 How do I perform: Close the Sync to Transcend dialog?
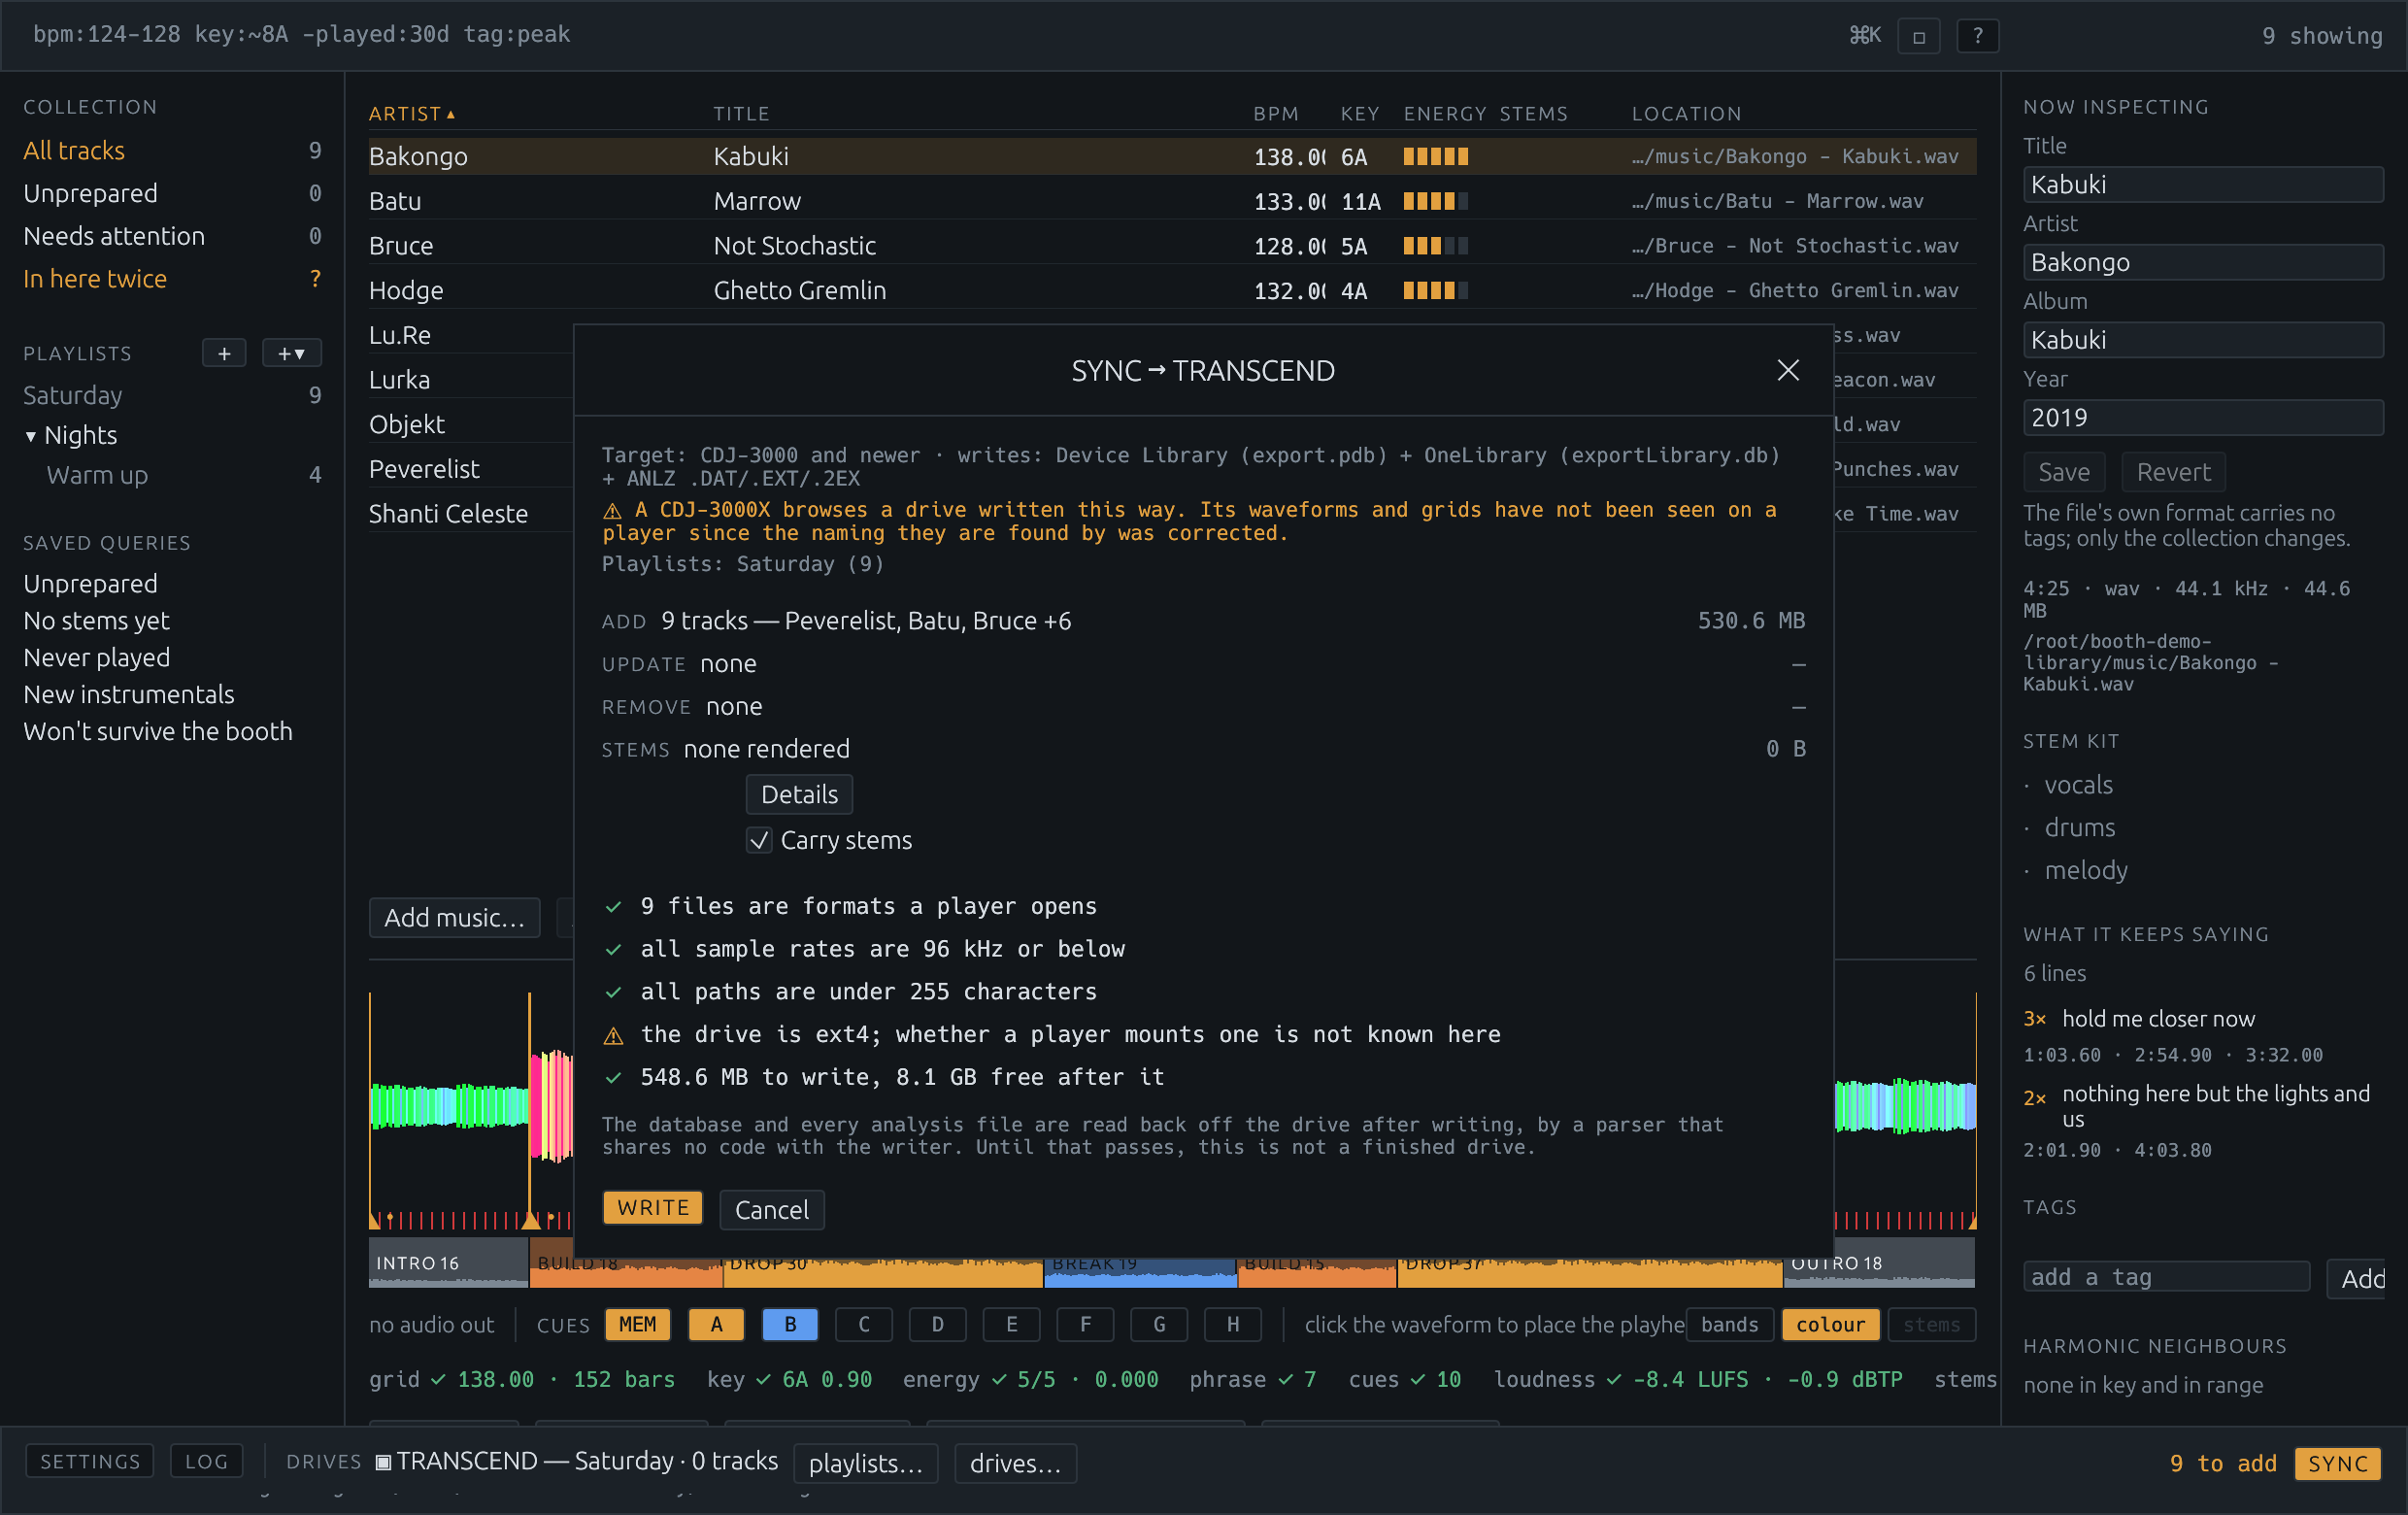click(1787, 371)
